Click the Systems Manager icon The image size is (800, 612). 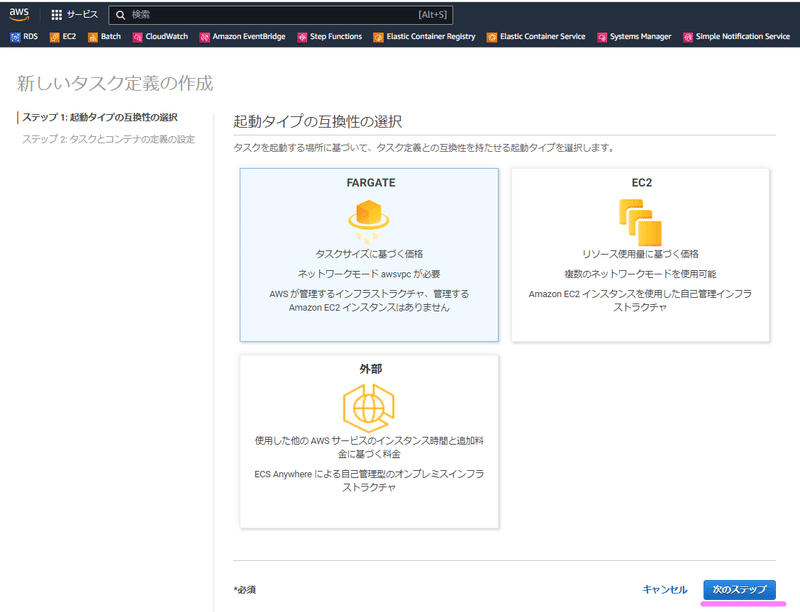[602, 37]
